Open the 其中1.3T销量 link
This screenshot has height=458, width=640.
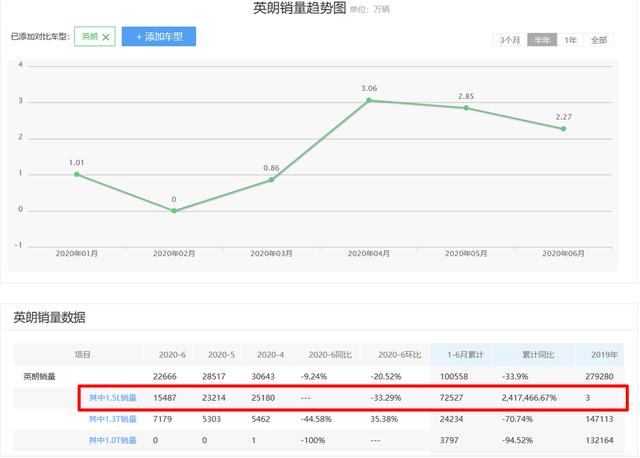(113, 419)
